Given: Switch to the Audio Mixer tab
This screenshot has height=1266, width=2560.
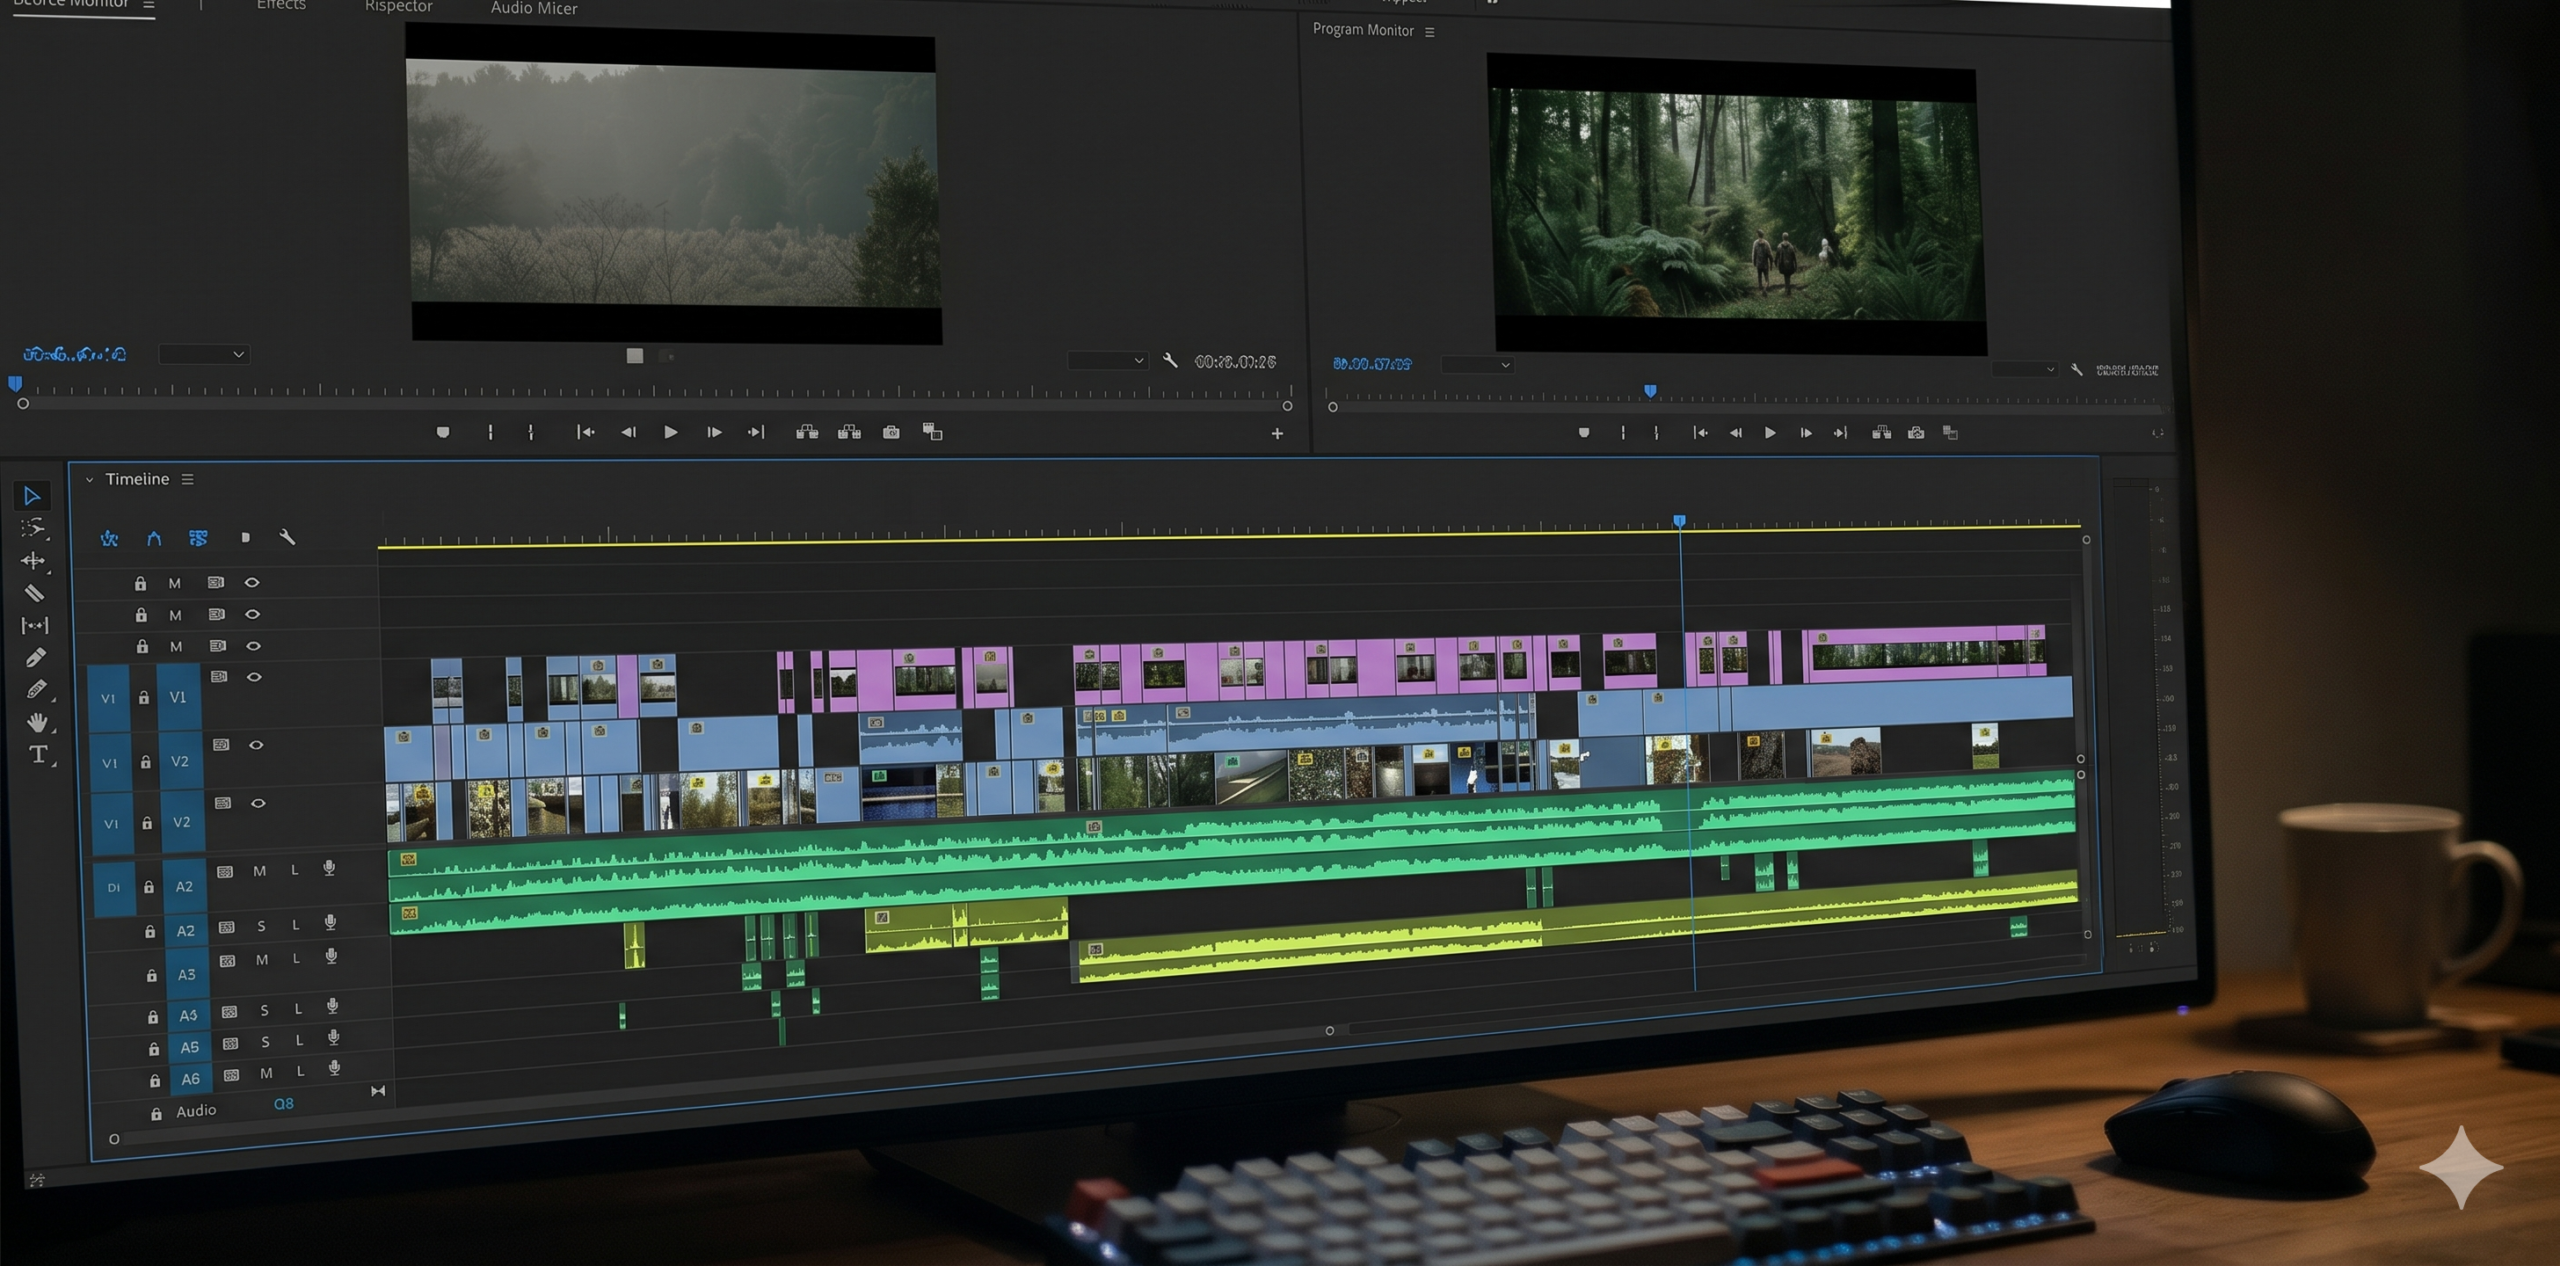Looking at the screenshot, I should click(534, 8).
